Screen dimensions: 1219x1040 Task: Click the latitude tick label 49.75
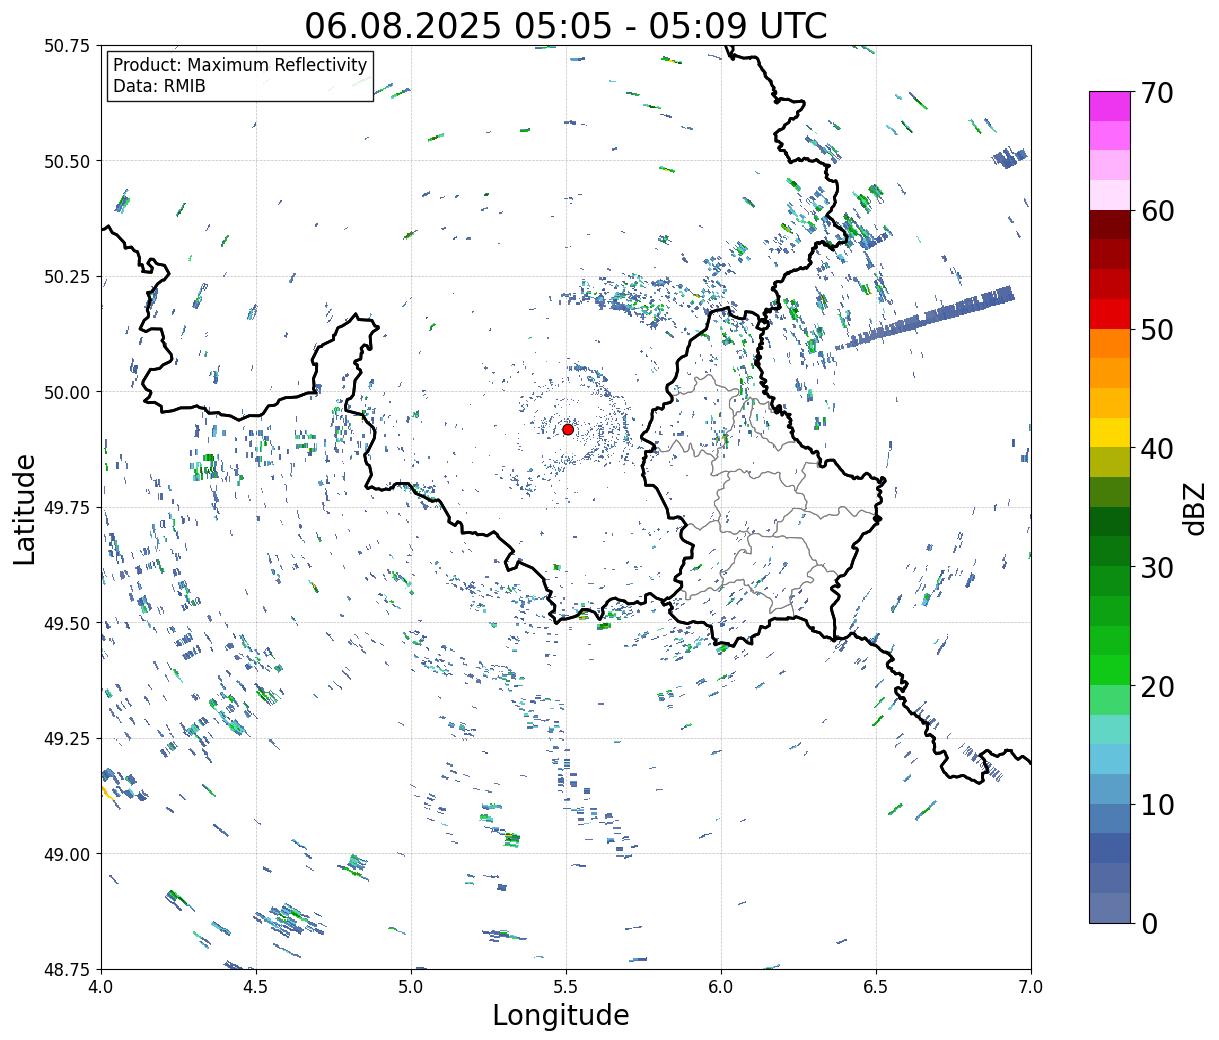67,508
